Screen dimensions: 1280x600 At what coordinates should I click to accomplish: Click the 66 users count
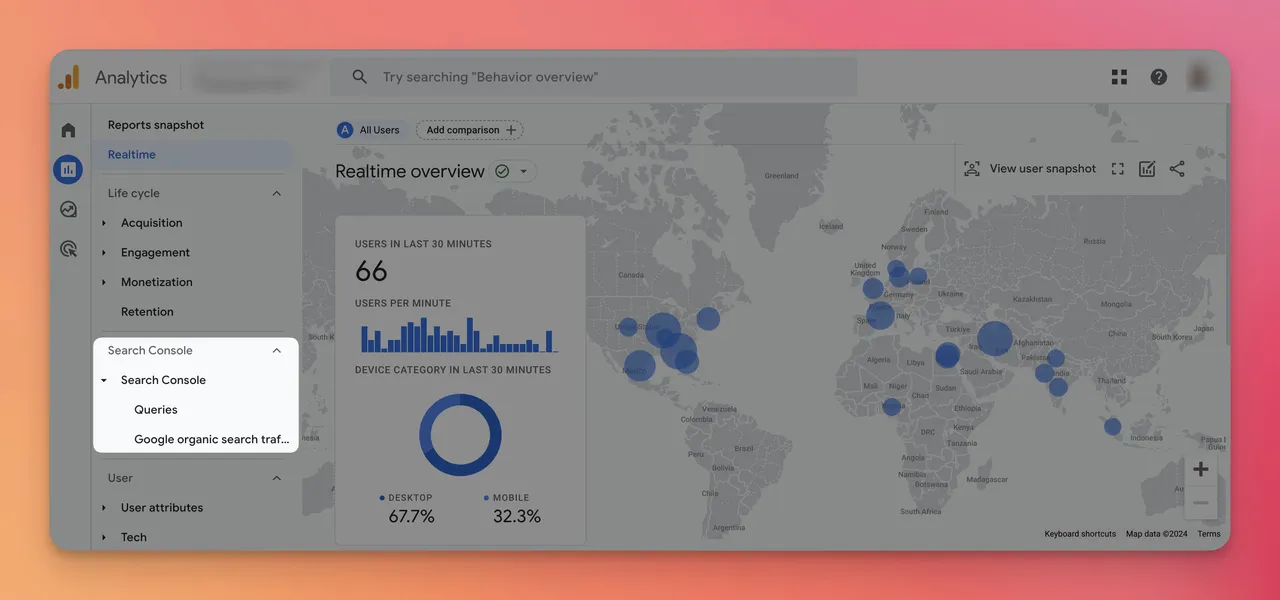[x=371, y=271]
